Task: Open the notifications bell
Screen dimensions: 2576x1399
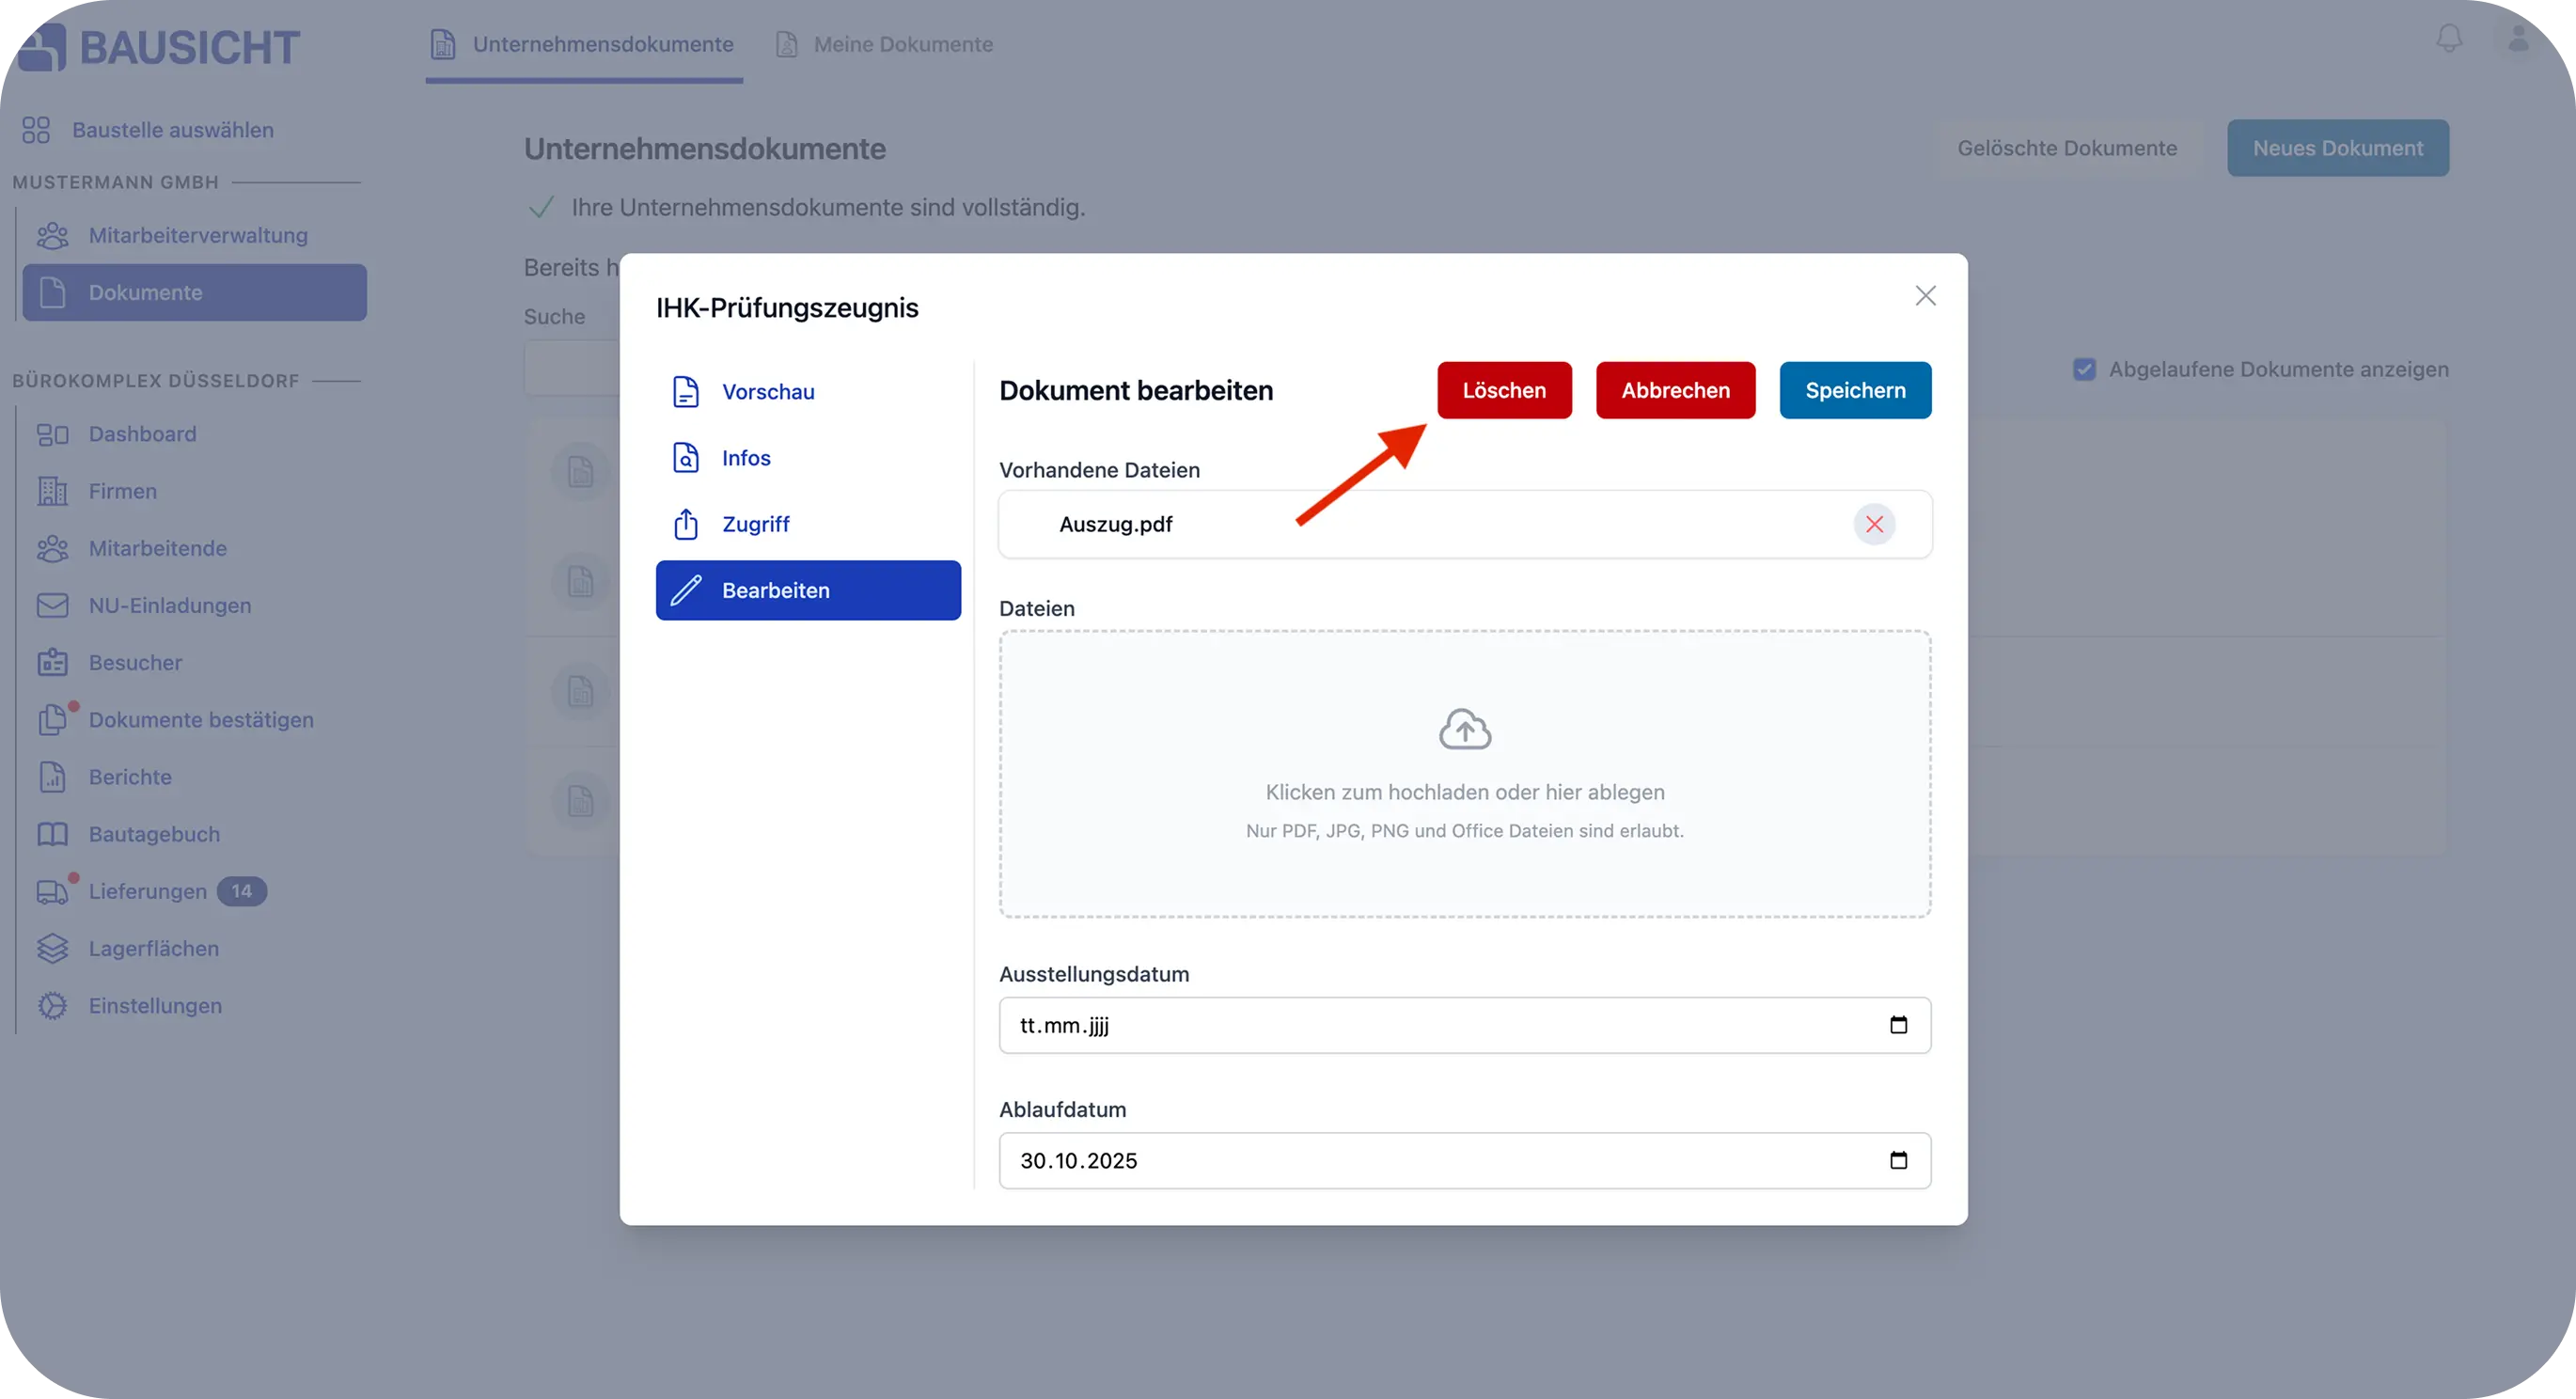Action: [2449, 38]
